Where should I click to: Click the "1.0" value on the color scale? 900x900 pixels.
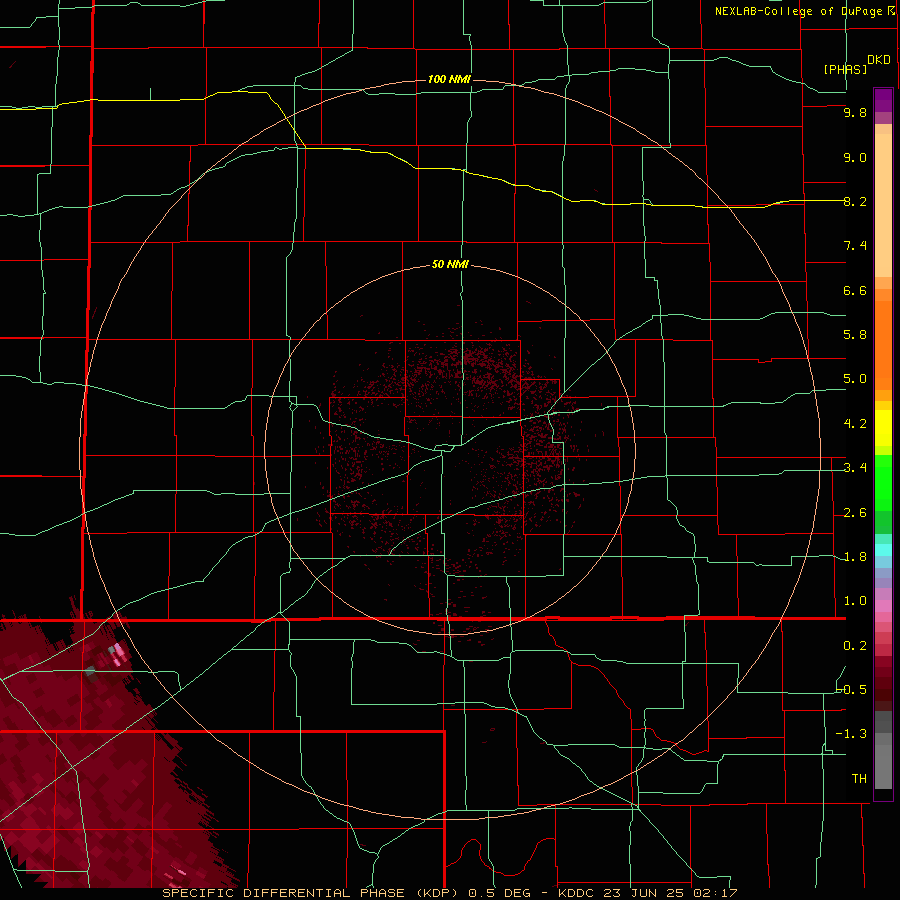click(855, 601)
